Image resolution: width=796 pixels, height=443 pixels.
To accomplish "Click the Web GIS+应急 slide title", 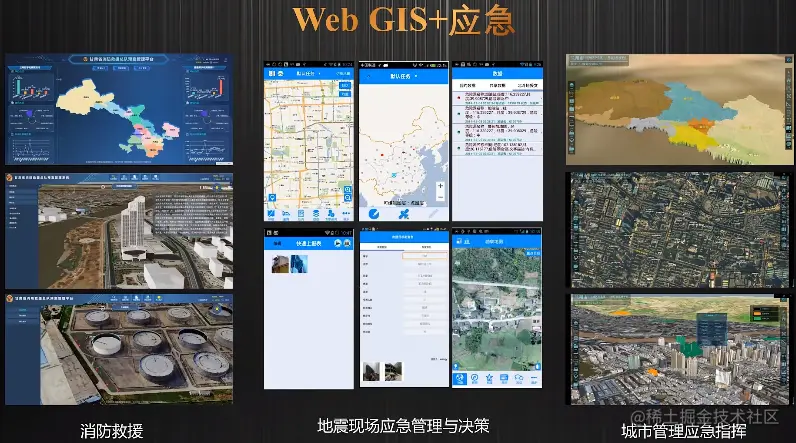I will click(404, 20).
